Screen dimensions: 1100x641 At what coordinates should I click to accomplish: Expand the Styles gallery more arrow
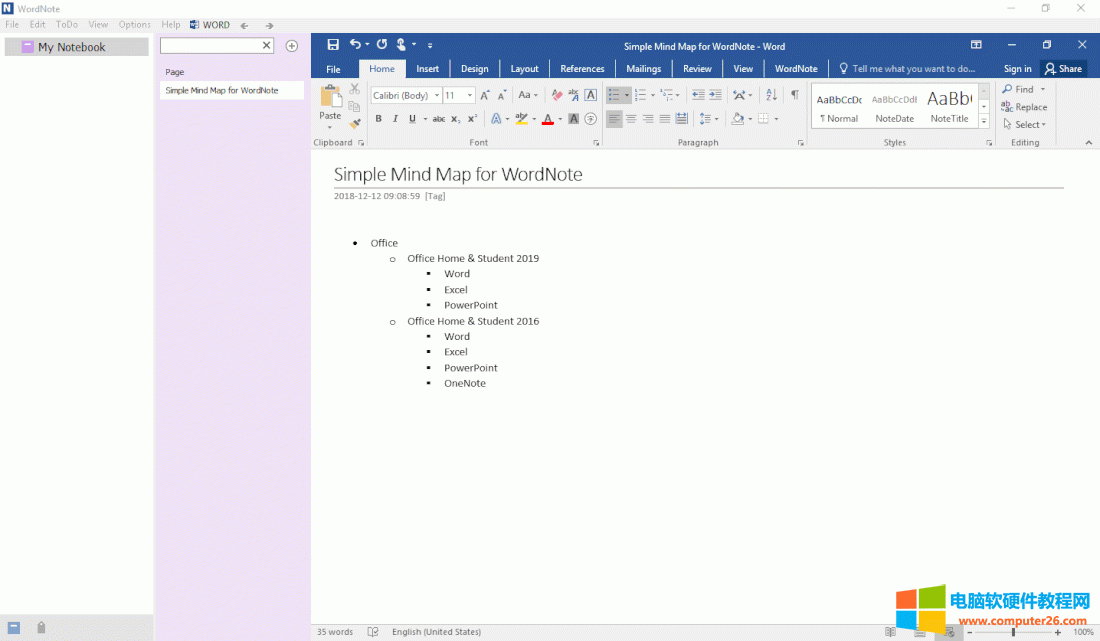pos(984,123)
